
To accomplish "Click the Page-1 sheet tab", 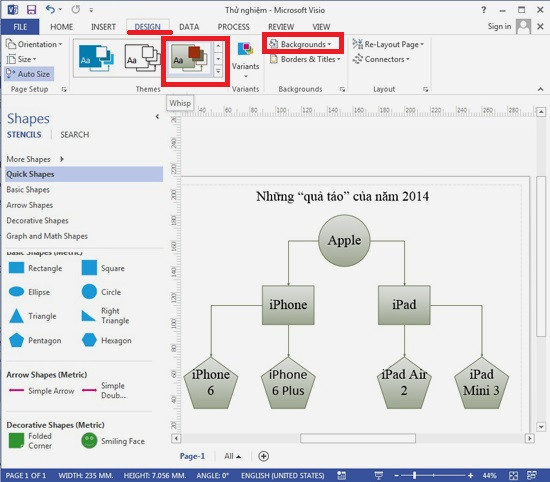I will click(192, 456).
